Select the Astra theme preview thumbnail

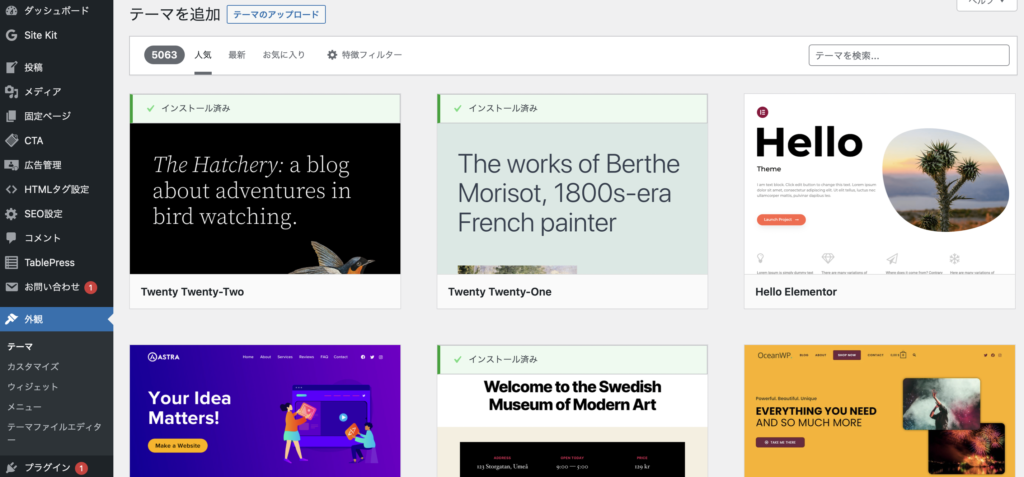click(265, 411)
